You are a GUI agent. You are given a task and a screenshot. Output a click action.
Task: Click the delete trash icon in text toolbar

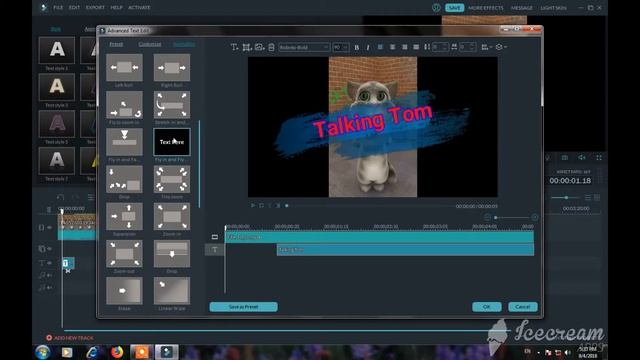click(x=271, y=47)
